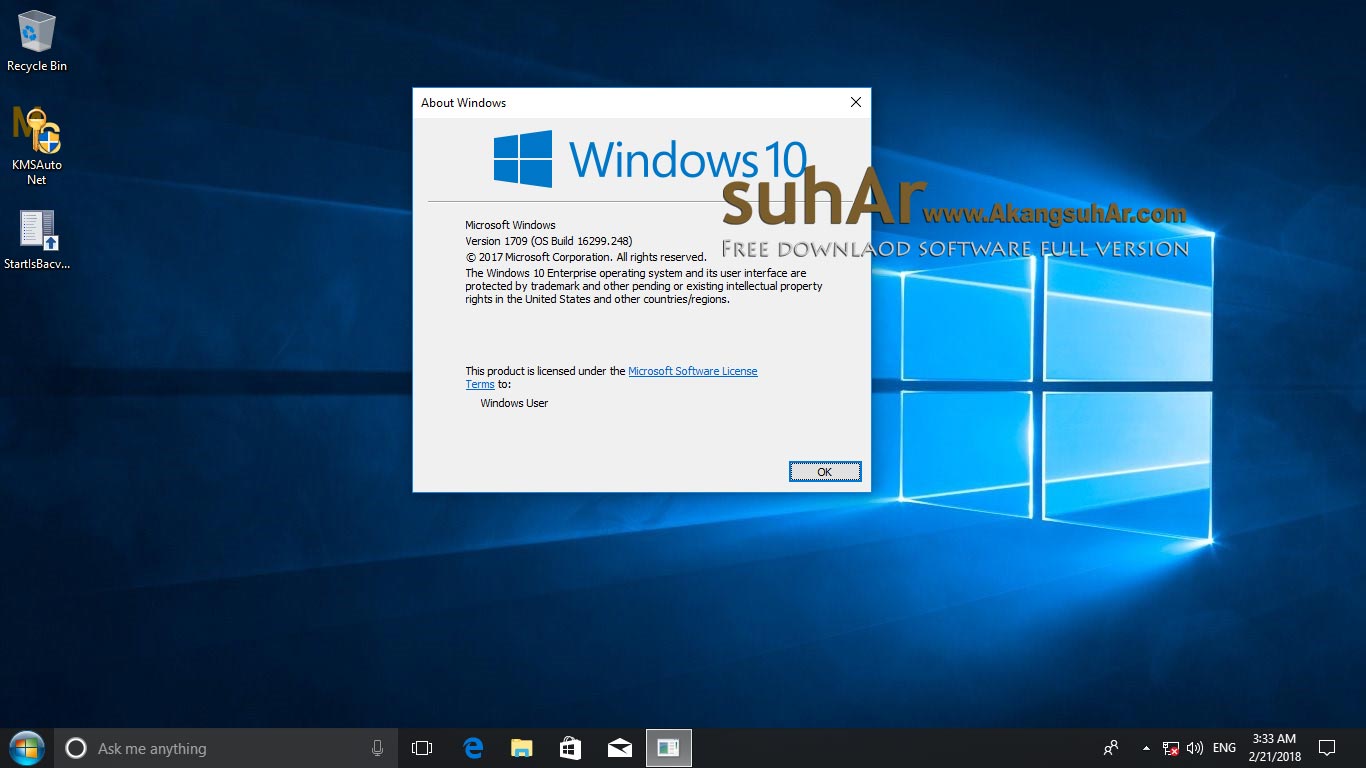Open Task View
Viewport: 1366px width, 768px height.
point(422,748)
